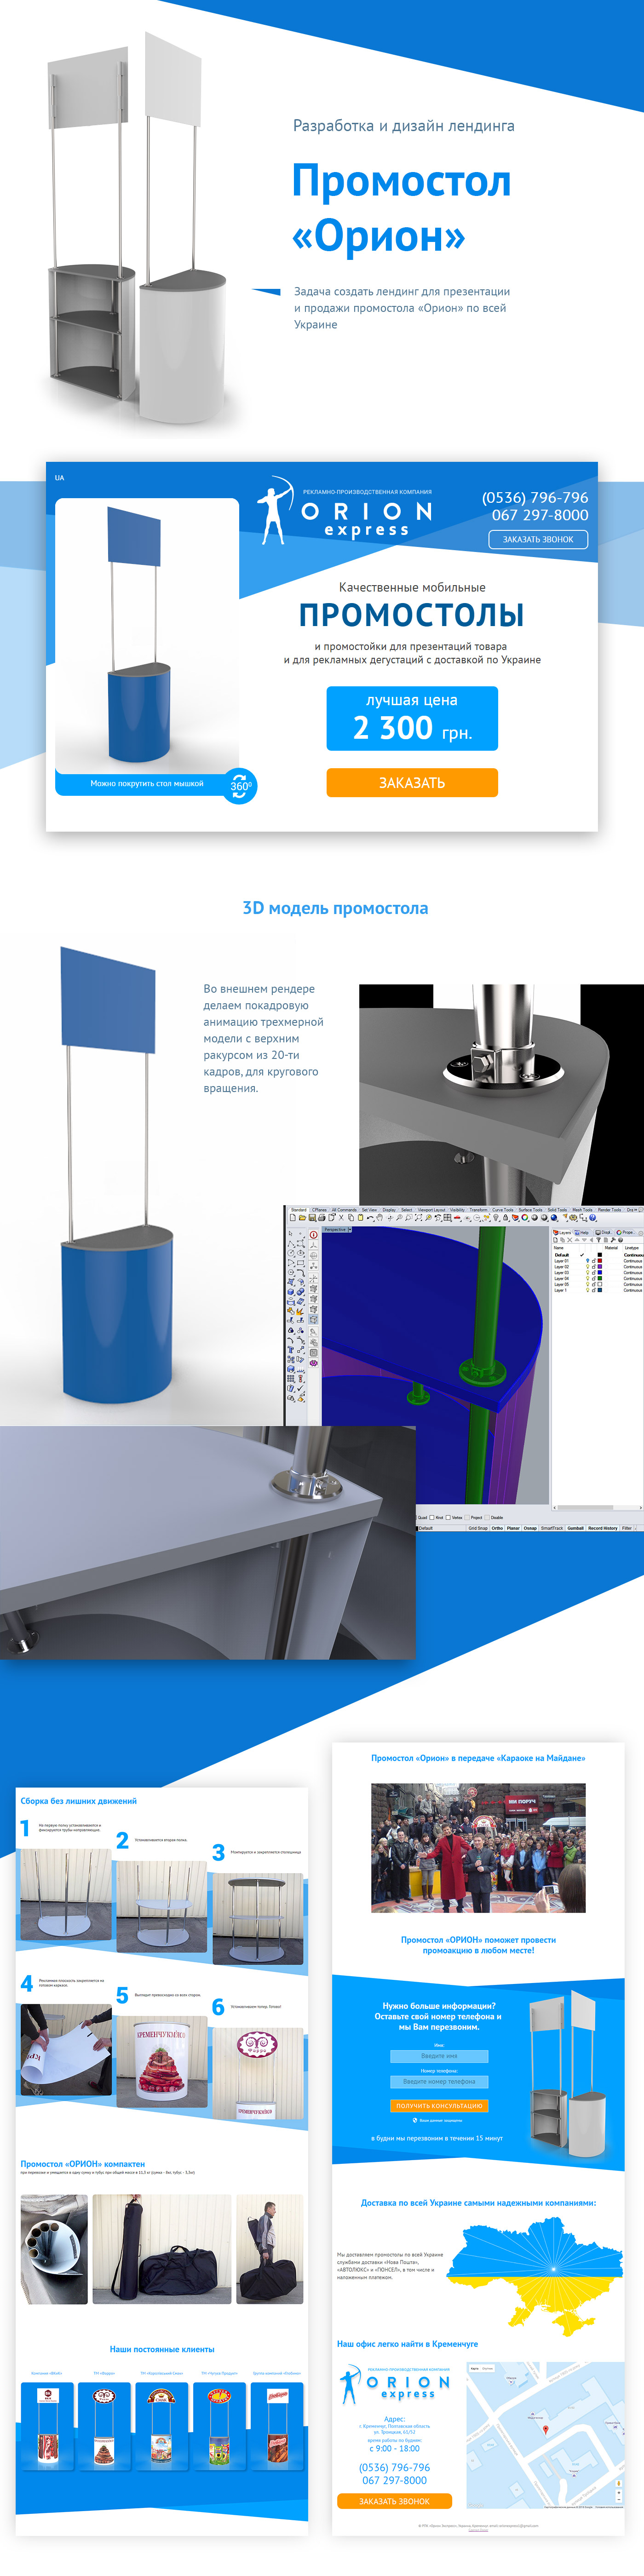Click the ПОЛУЧИТЬ КОНСУЛЬТАЦИЮ button

coord(439,2105)
